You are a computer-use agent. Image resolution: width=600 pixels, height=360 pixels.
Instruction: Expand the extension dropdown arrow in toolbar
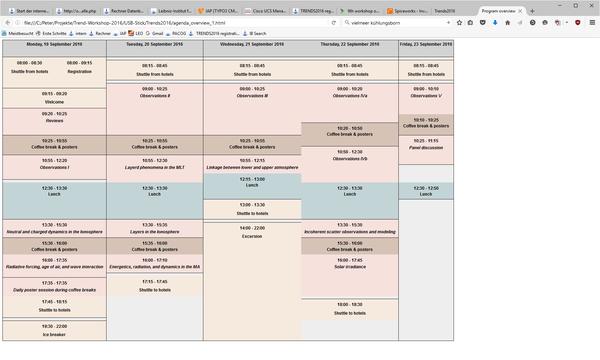pos(567,23)
